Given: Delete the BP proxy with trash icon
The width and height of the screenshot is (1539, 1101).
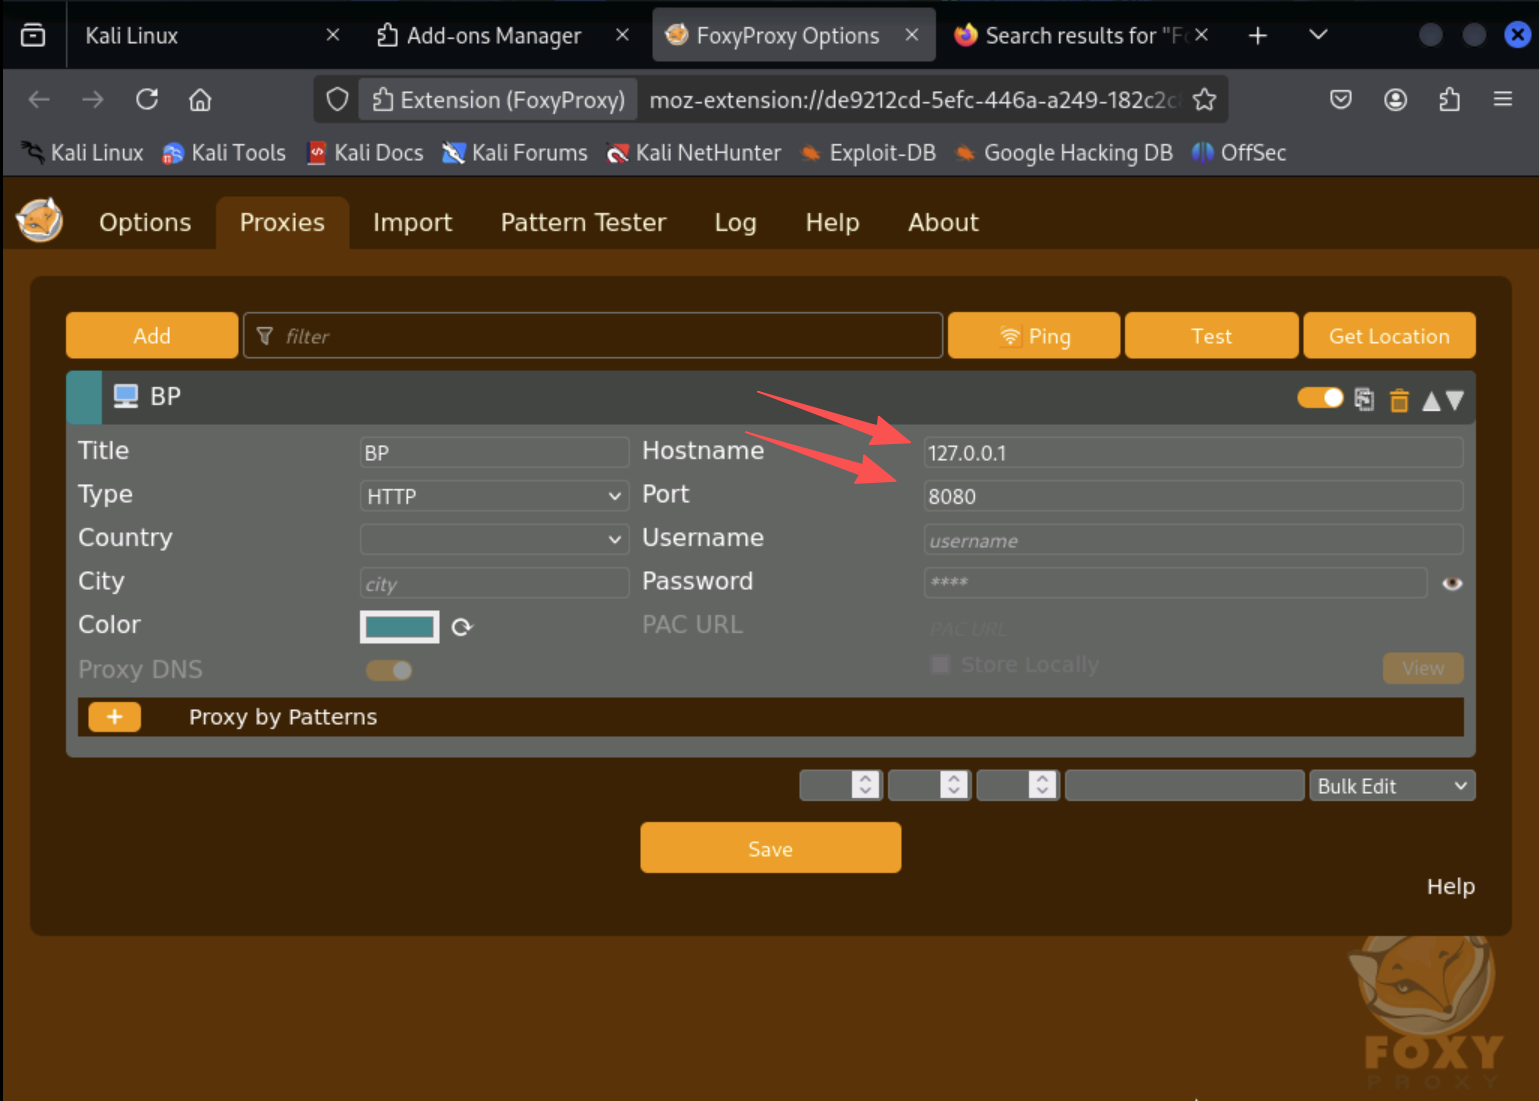Looking at the screenshot, I should click(1399, 400).
